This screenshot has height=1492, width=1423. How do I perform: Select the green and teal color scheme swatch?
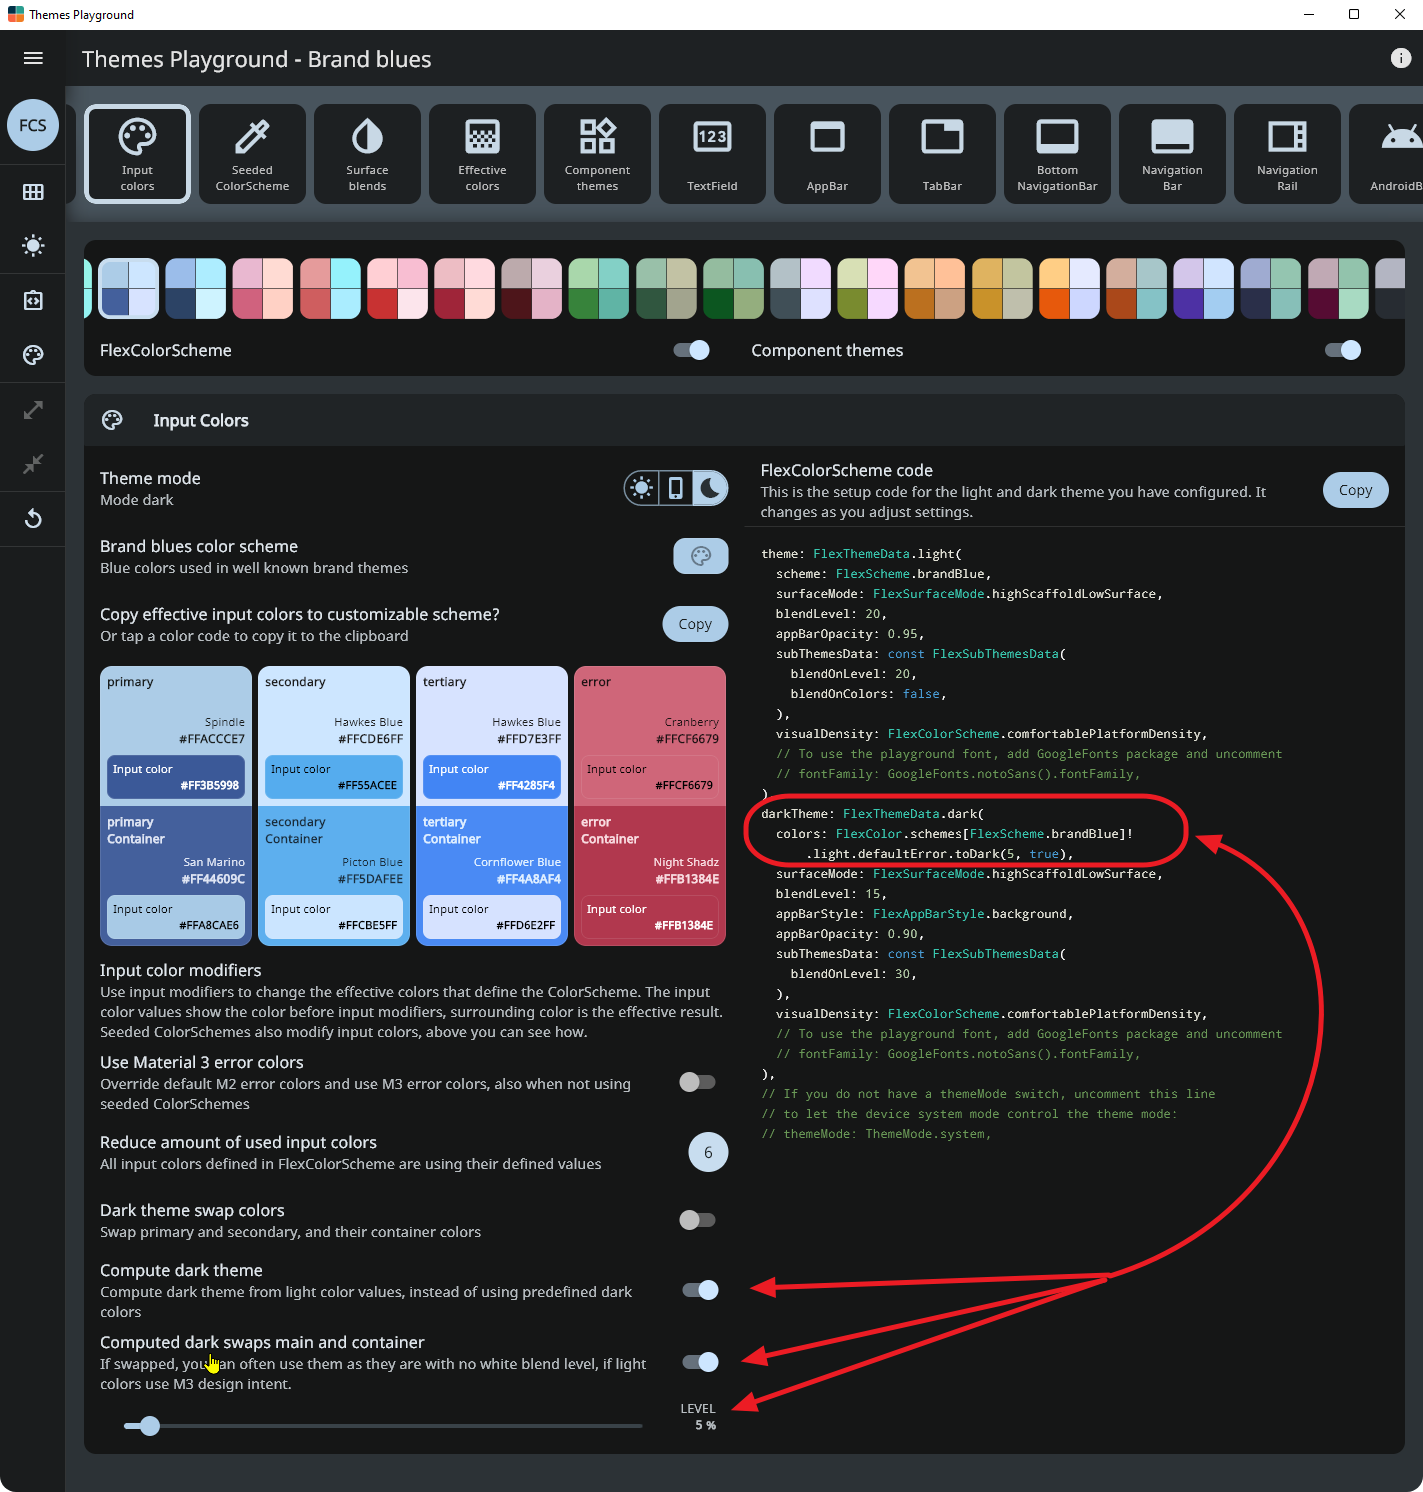pos(598,289)
